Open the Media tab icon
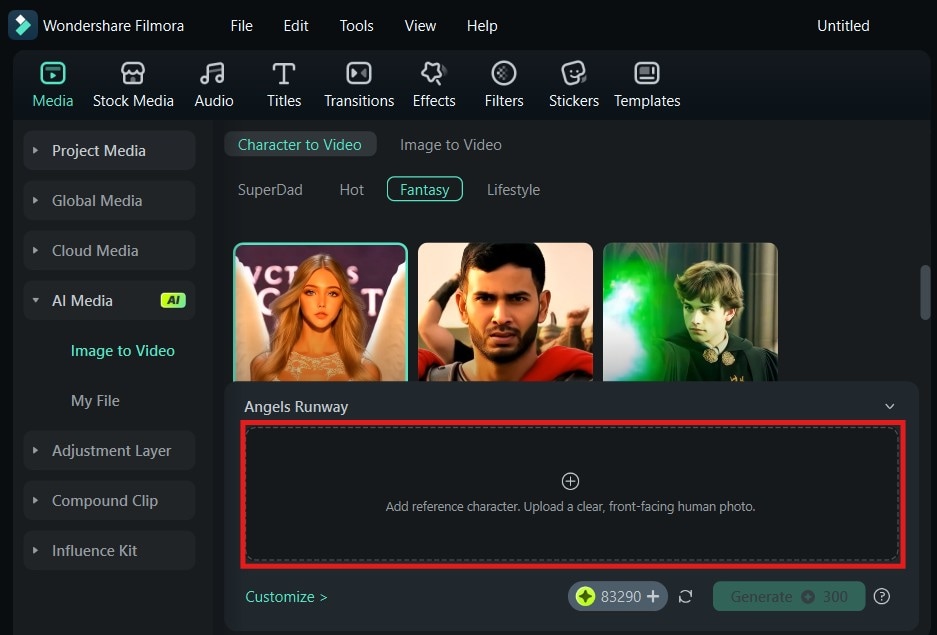Image resolution: width=937 pixels, height=635 pixels. (53, 73)
